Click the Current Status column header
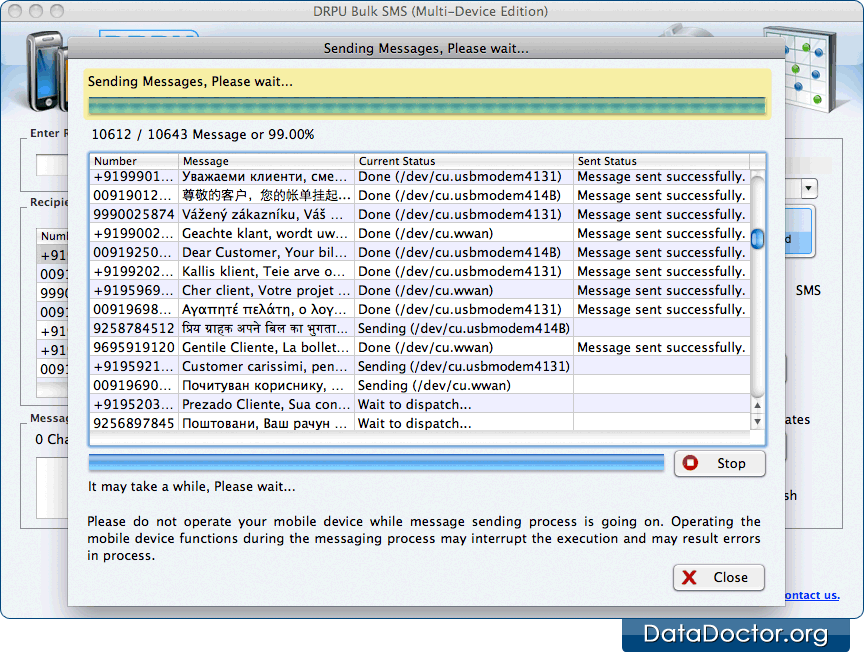864x652 pixels. (463, 161)
